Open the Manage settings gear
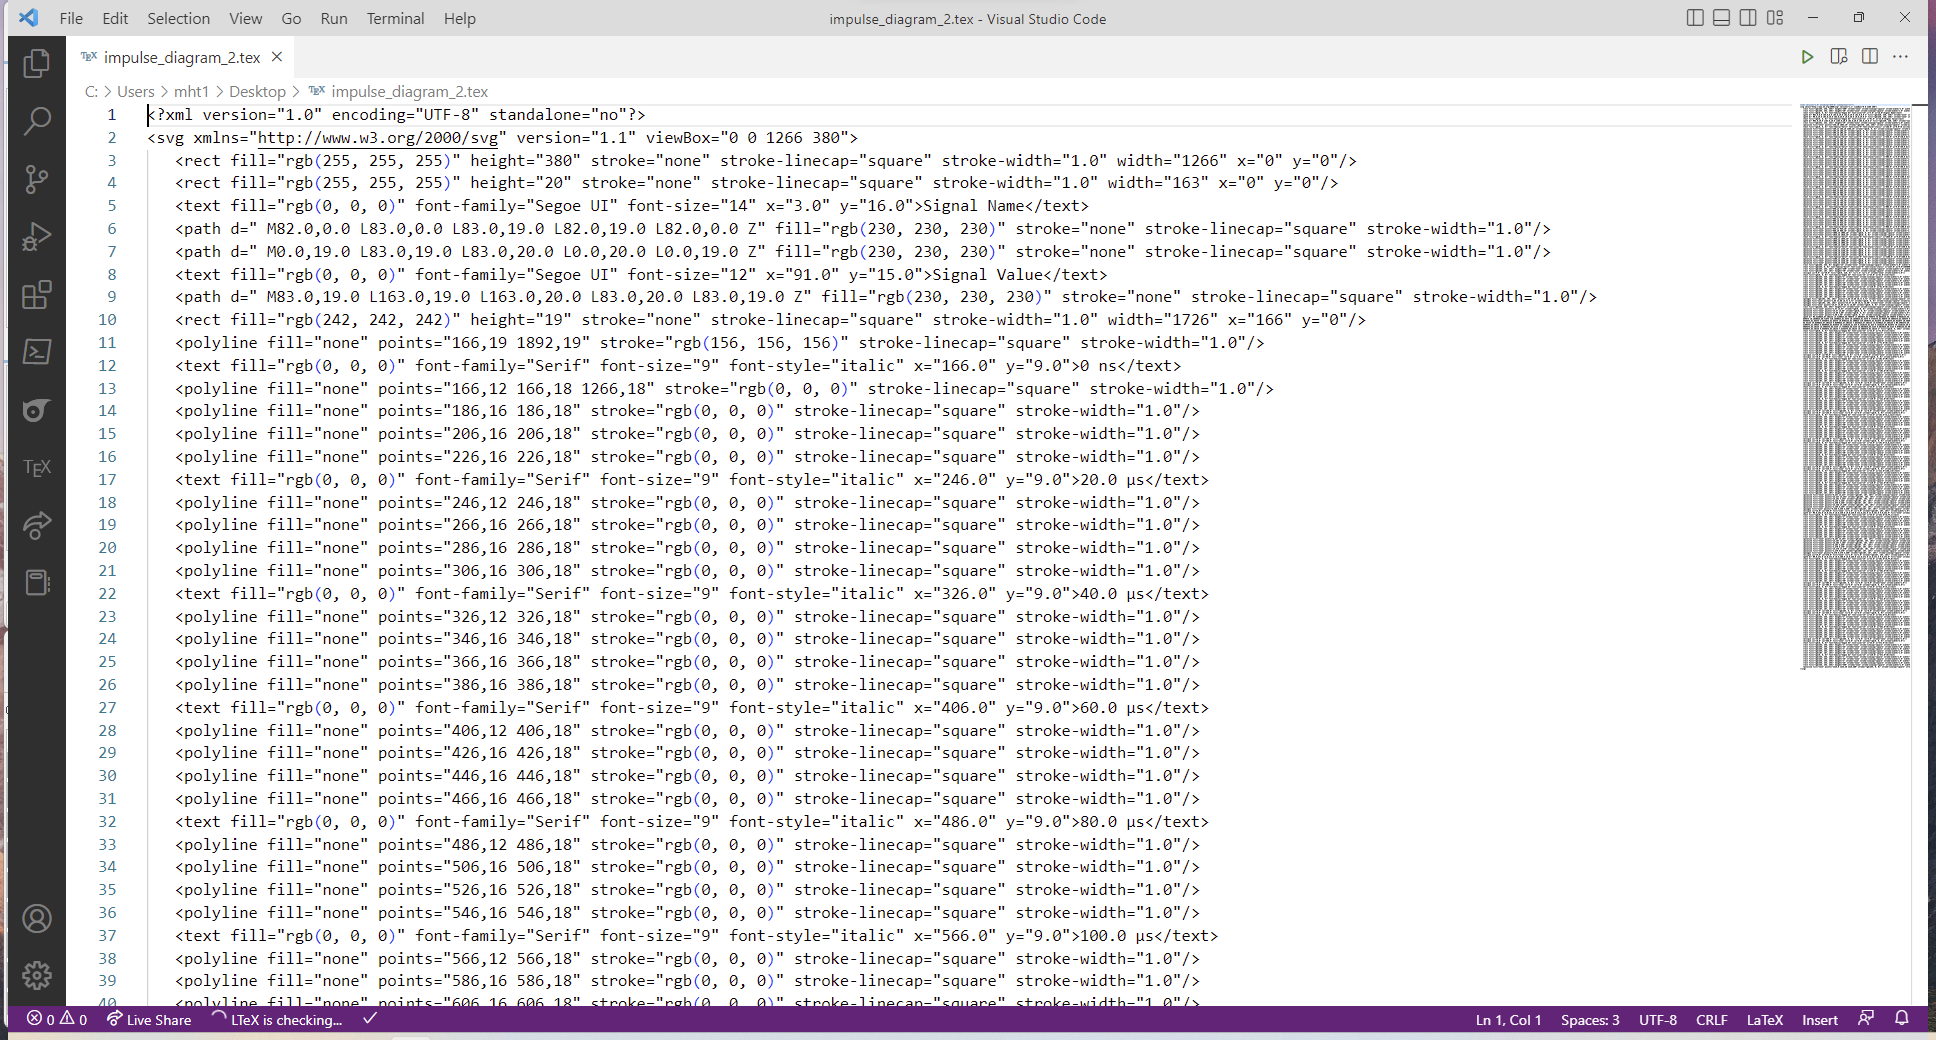 pos(37,975)
